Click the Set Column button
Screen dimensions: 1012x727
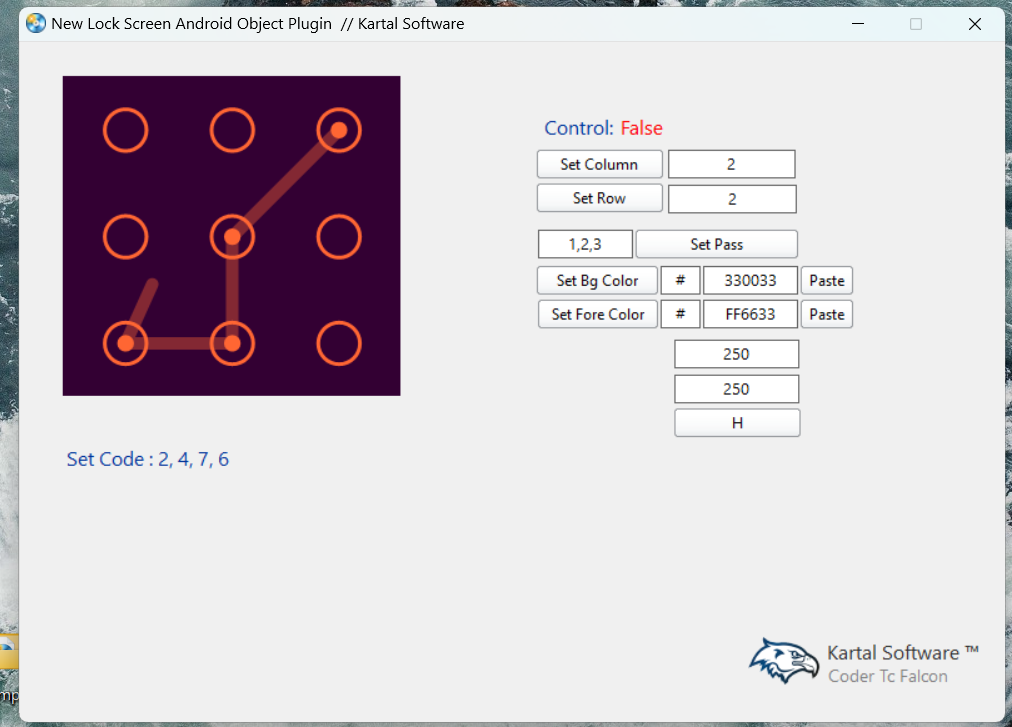click(599, 164)
